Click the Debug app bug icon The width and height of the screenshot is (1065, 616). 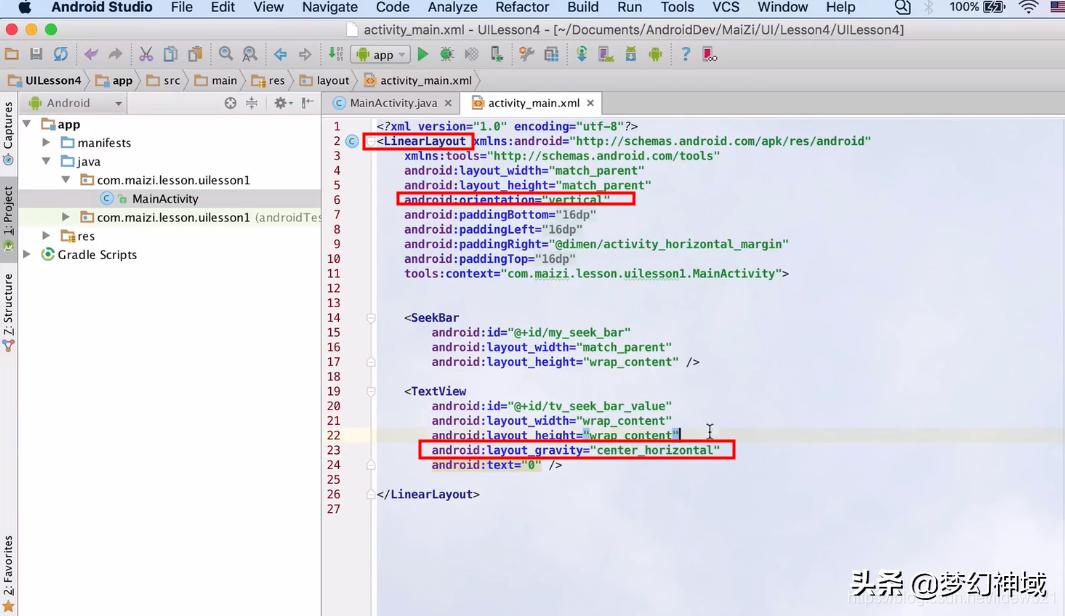click(447, 55)
